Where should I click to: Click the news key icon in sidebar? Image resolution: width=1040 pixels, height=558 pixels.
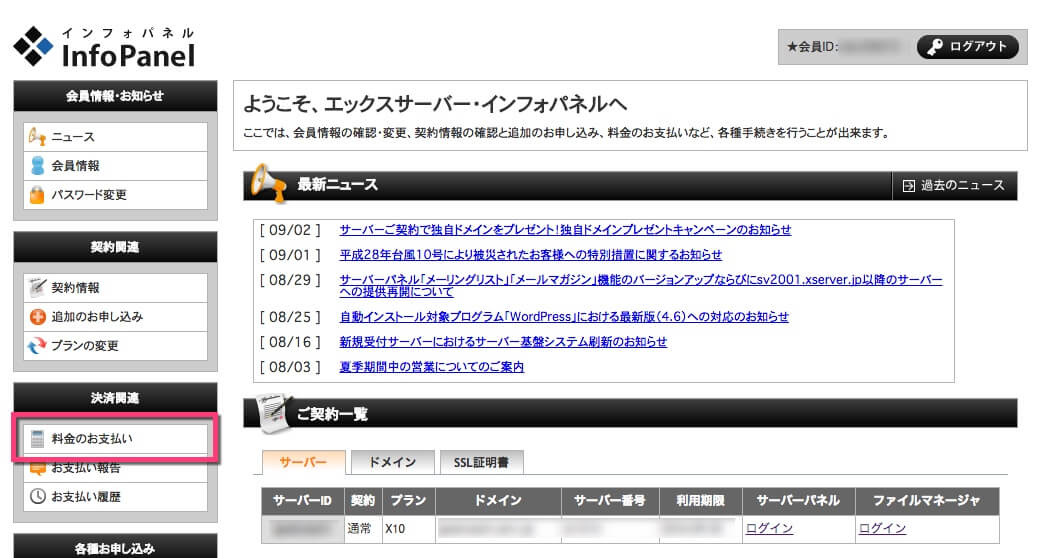[37, 137]
